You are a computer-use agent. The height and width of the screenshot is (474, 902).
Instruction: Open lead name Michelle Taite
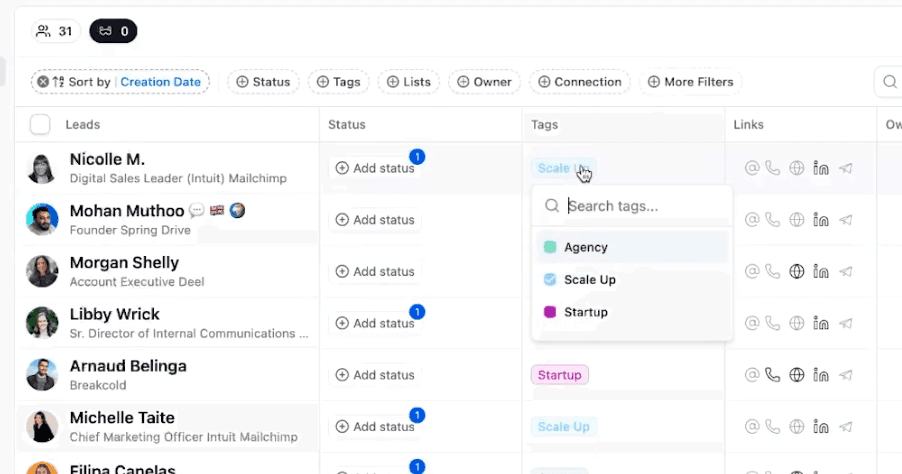[x=122, y=418]
